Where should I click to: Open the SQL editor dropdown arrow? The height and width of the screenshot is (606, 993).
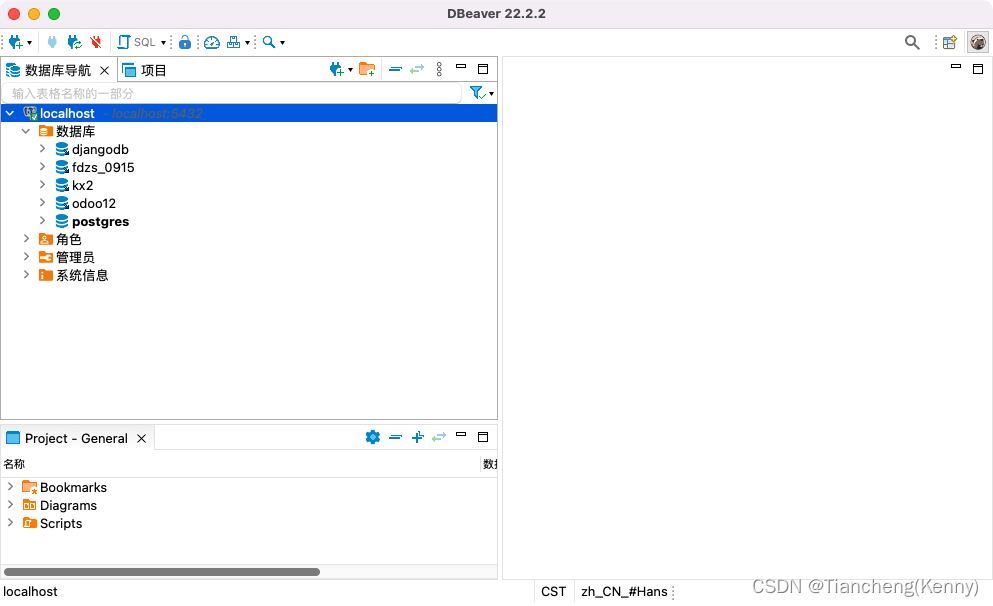163,43
